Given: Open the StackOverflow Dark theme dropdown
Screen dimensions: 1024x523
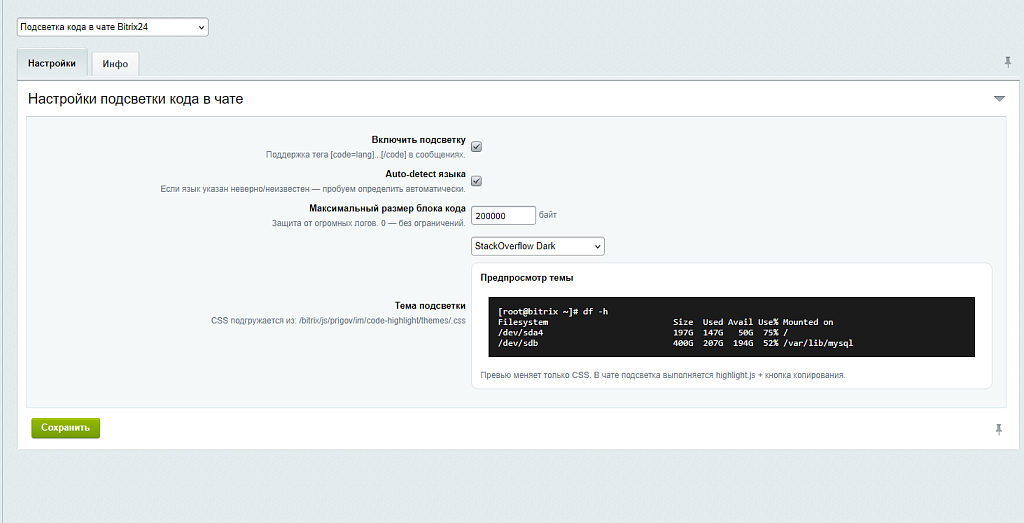Looking at the screenshot, I should [537, 246].
